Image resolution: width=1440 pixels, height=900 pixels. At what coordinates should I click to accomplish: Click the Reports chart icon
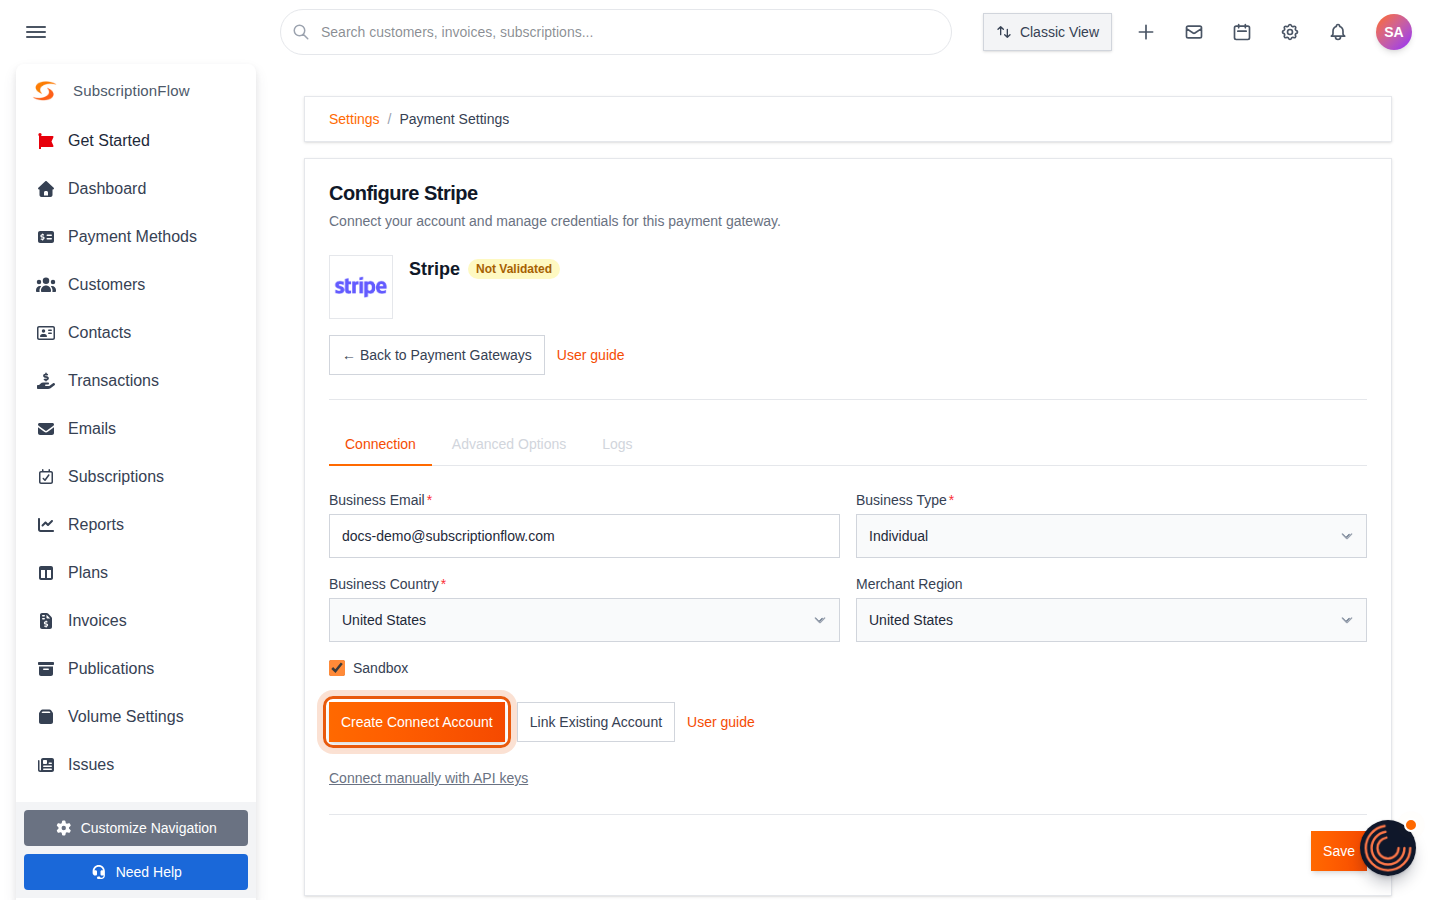click(x=46, y=525)
